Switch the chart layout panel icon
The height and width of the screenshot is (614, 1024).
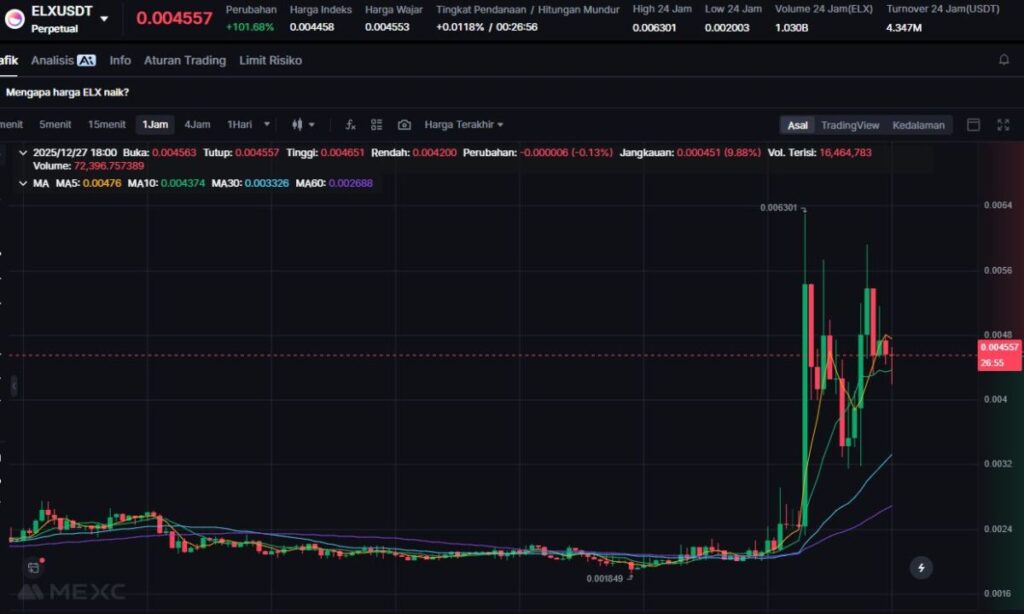coord(973,125)
